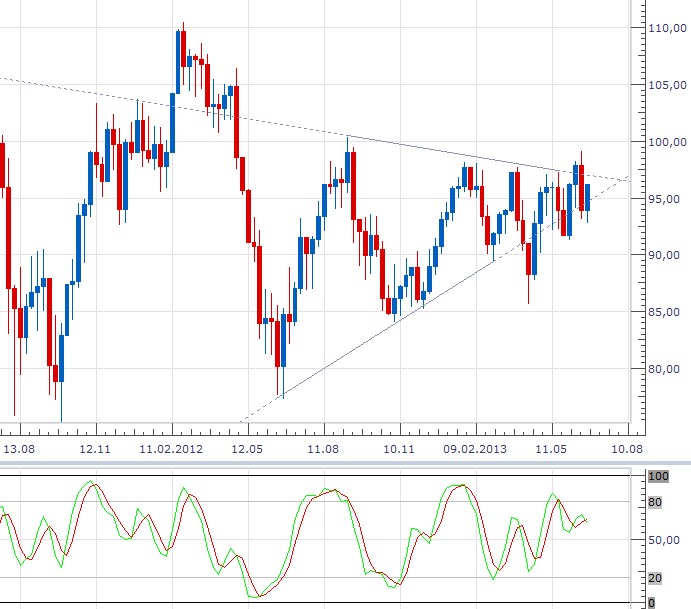Image resolution: width=691 pixels, height=609 pixels.
Task: Click the 11.02.2012 date label
Action: (x=171, y=449)
